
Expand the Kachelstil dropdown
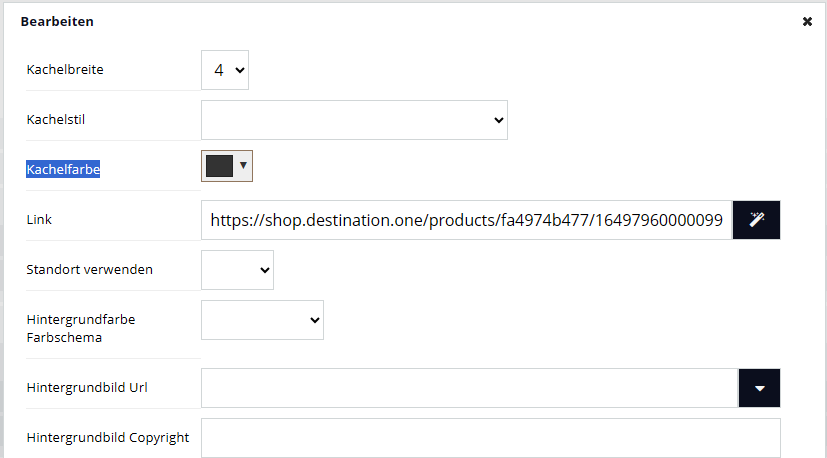354,120
